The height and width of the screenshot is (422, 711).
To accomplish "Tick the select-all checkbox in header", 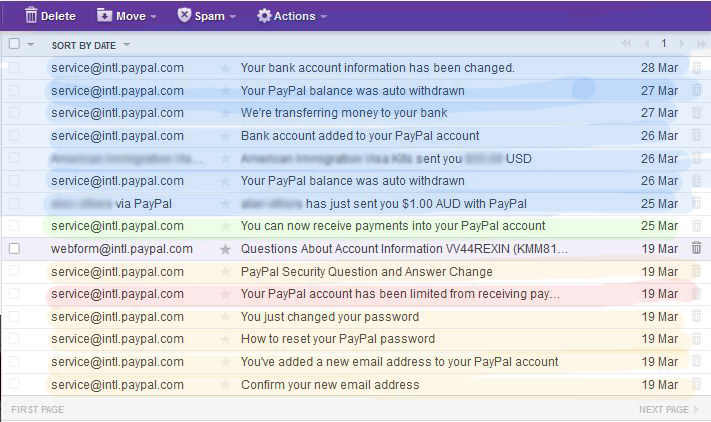I will pyautogui.click(x=14, y=44).
